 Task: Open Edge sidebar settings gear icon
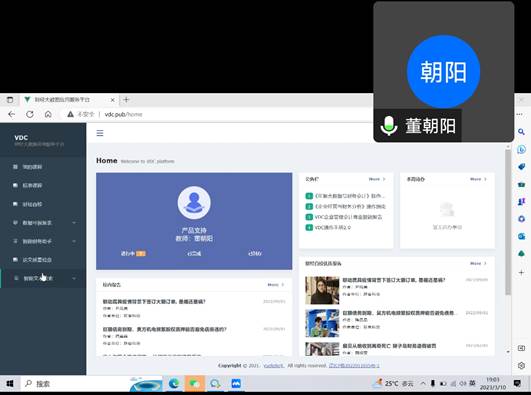(522, 366)
